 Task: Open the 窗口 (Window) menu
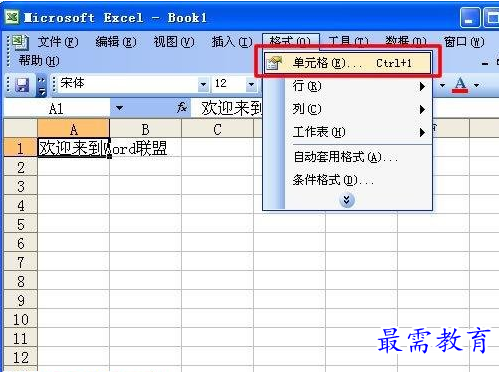pyautogui.click(x=464, y=42)
